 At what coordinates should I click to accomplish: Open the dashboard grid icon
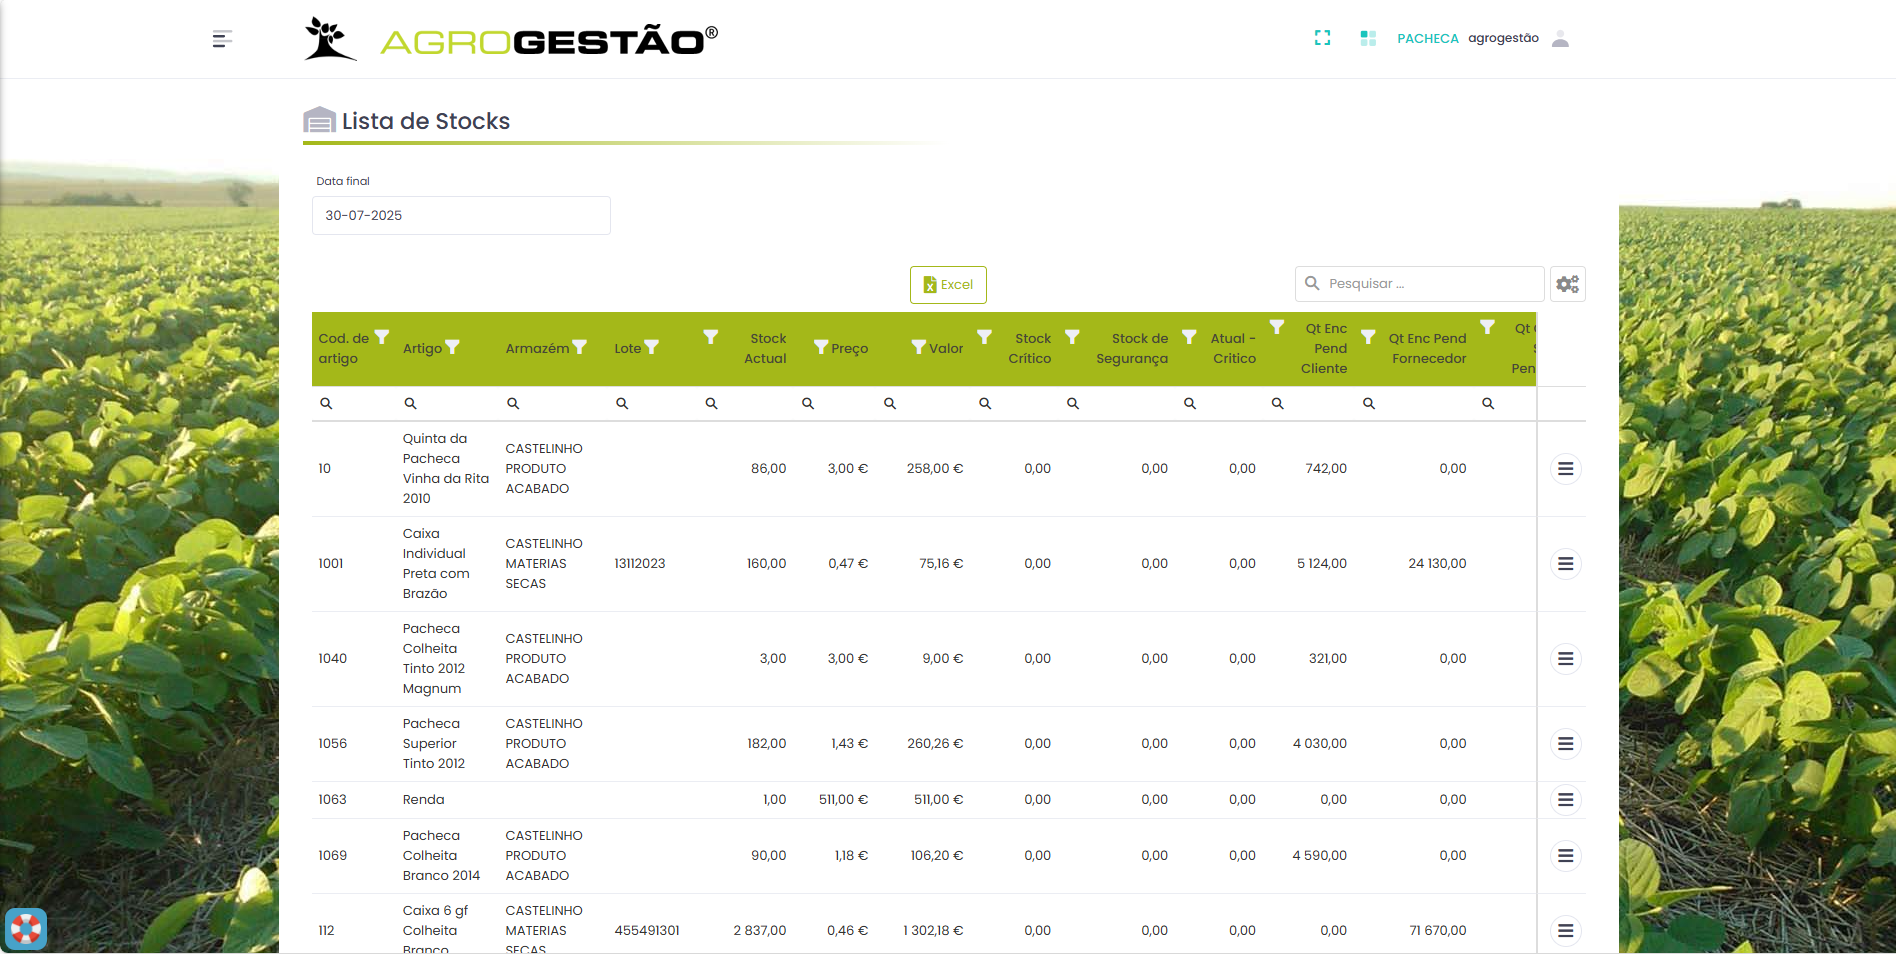1368,38
